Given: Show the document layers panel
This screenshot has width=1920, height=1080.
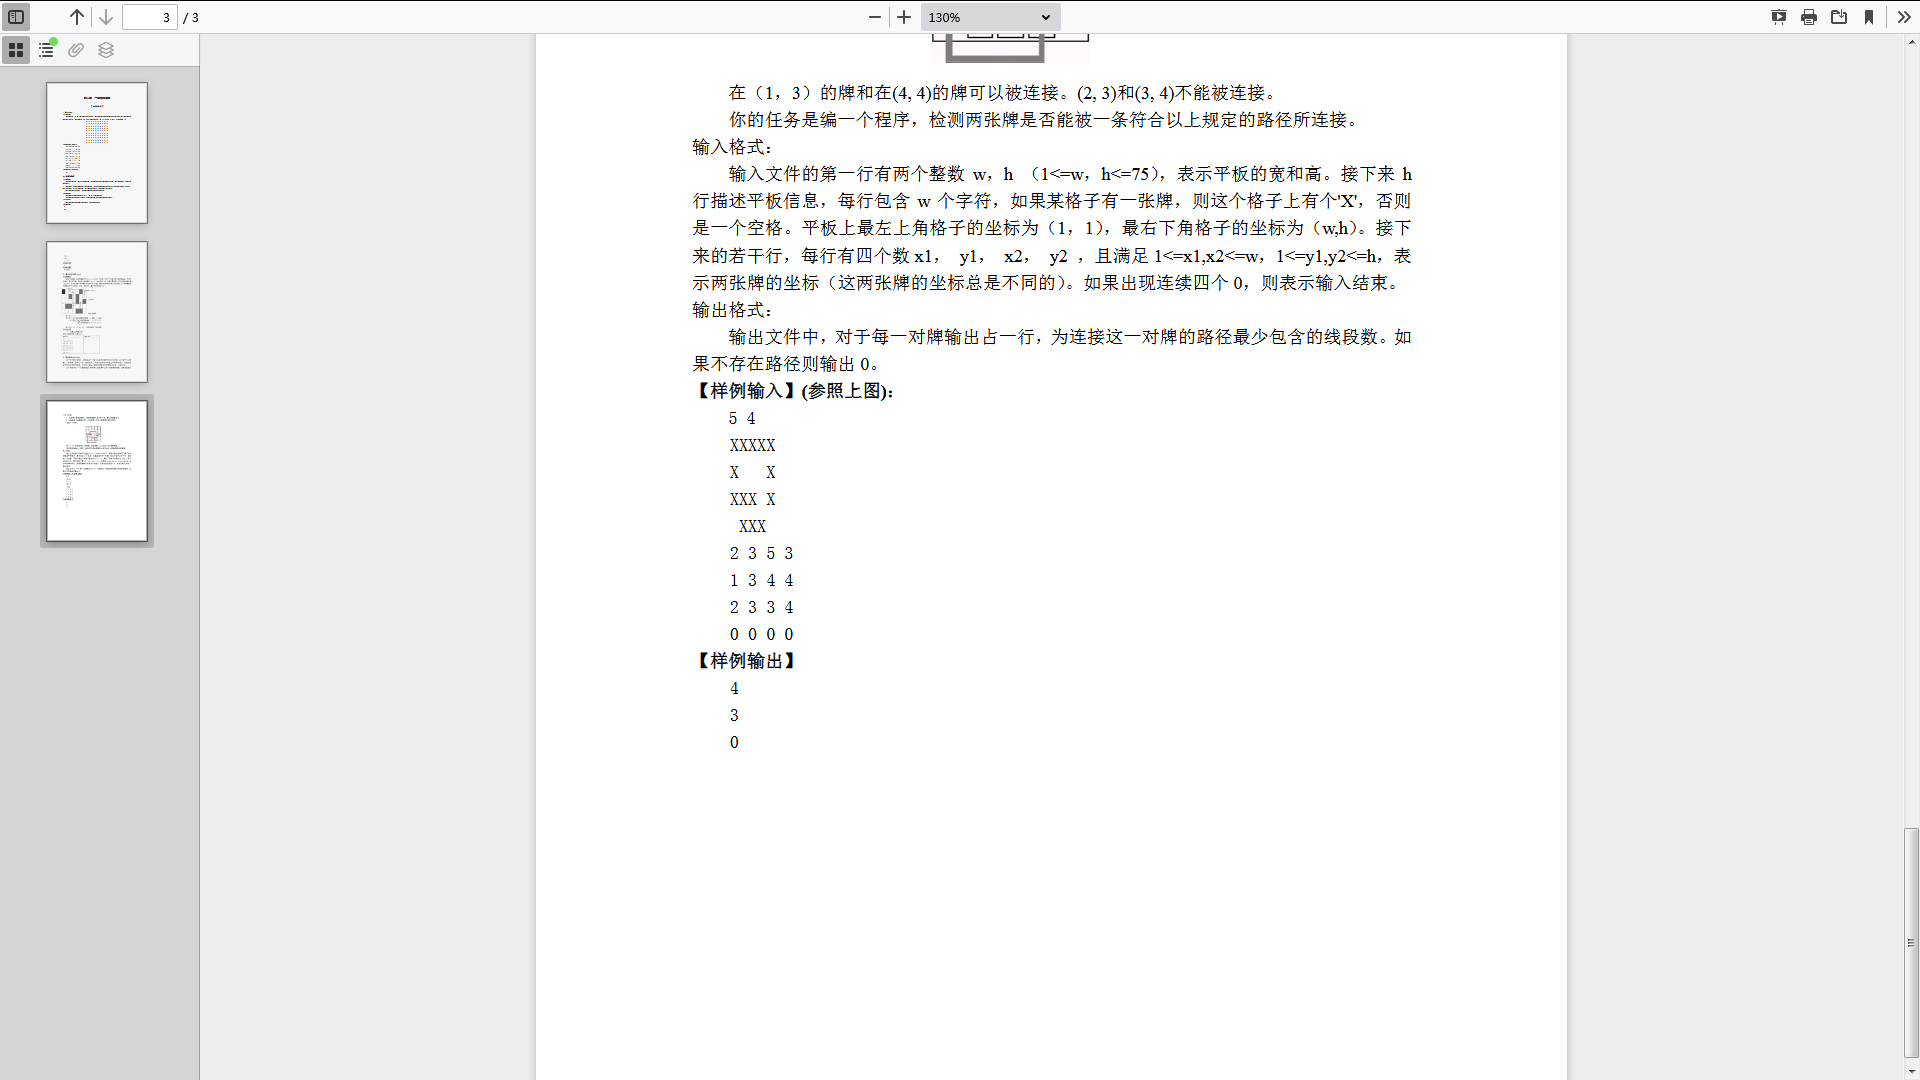Looking at the screenshot, I should [x=106, y=50].
